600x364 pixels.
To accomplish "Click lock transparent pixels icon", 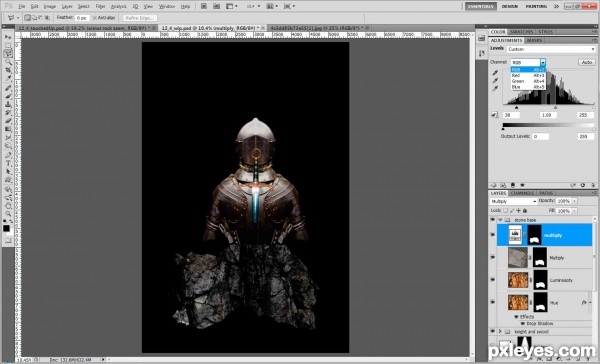I will (505, 211).
